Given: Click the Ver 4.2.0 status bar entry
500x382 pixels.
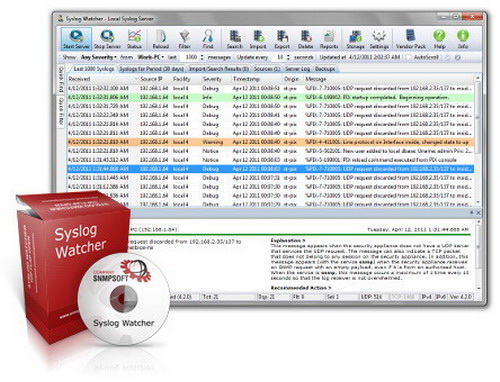Looking at the screenshot, I should click(461, 296).
